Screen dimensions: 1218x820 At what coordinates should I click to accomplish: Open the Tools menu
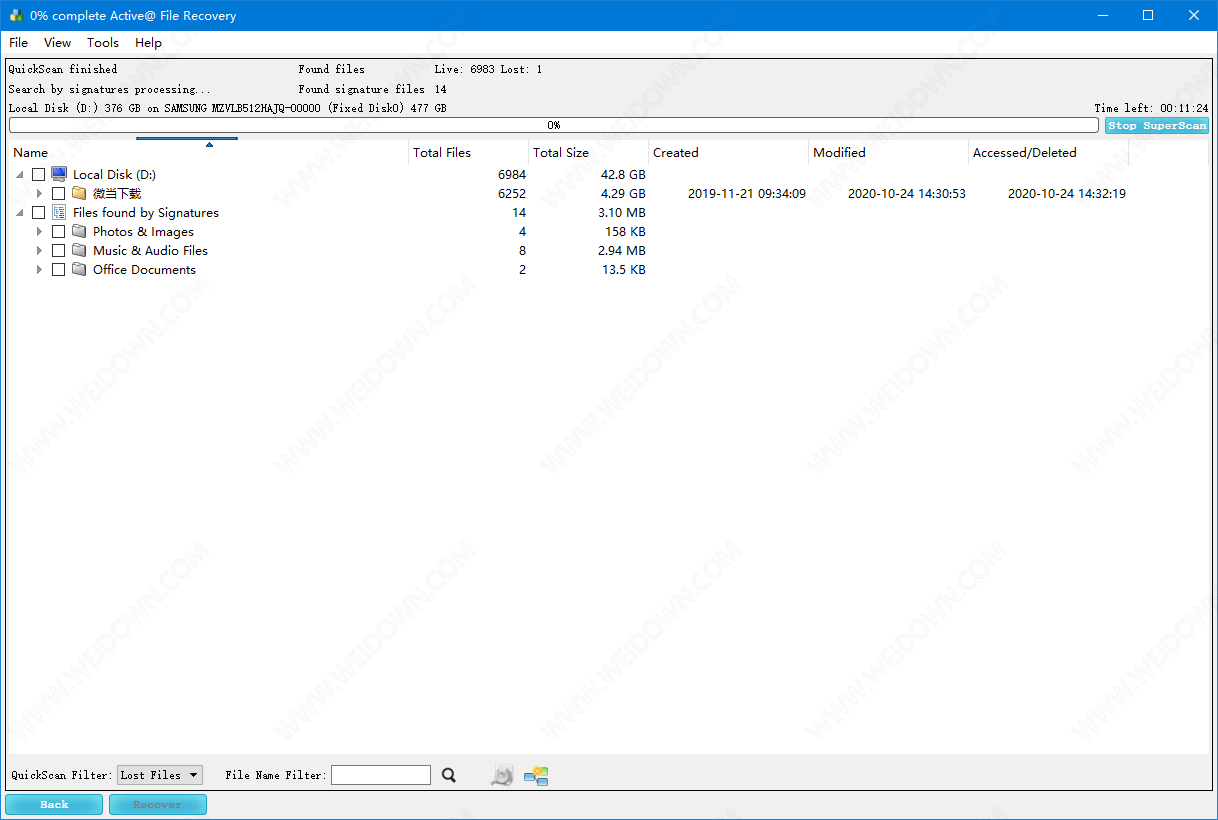point(102,43)
